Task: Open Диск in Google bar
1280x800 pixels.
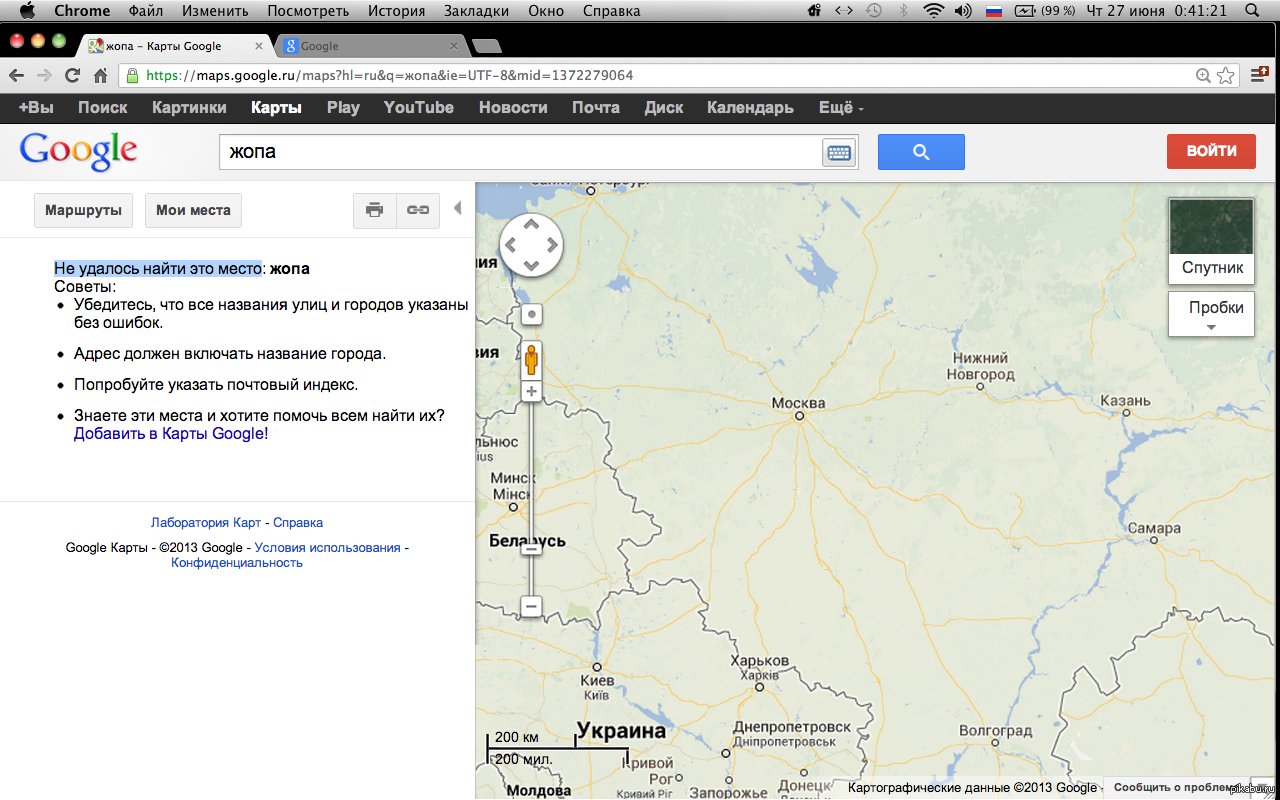Action: [x=664, y=108]
